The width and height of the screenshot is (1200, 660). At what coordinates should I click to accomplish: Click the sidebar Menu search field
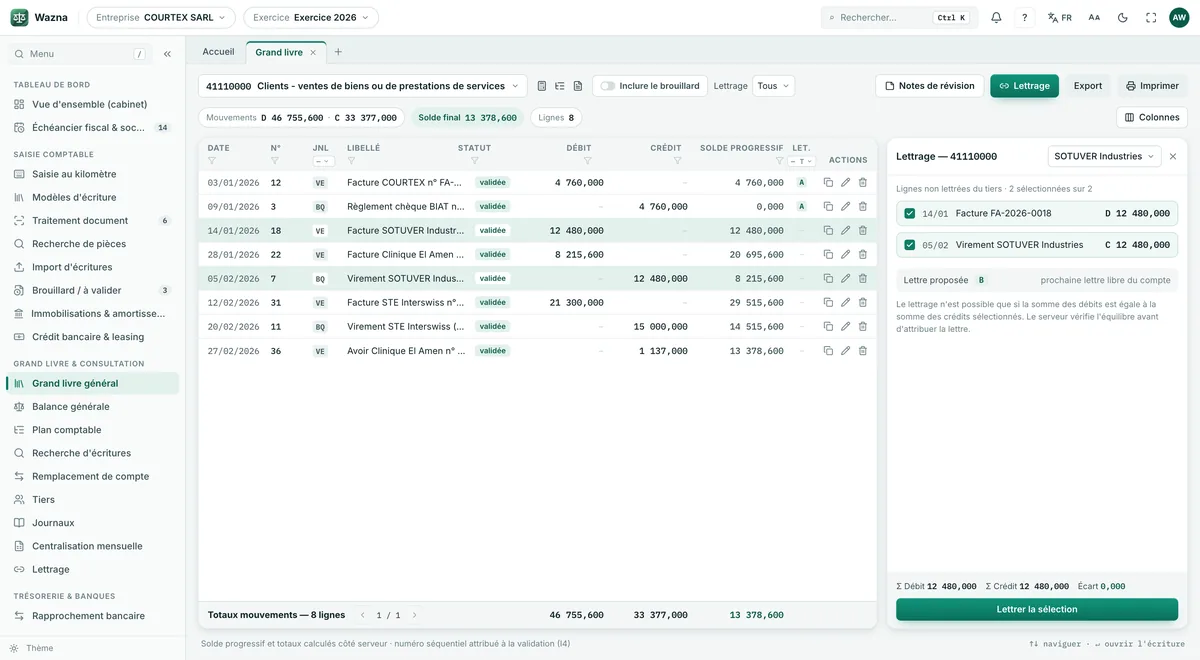[x=80, y=54]
